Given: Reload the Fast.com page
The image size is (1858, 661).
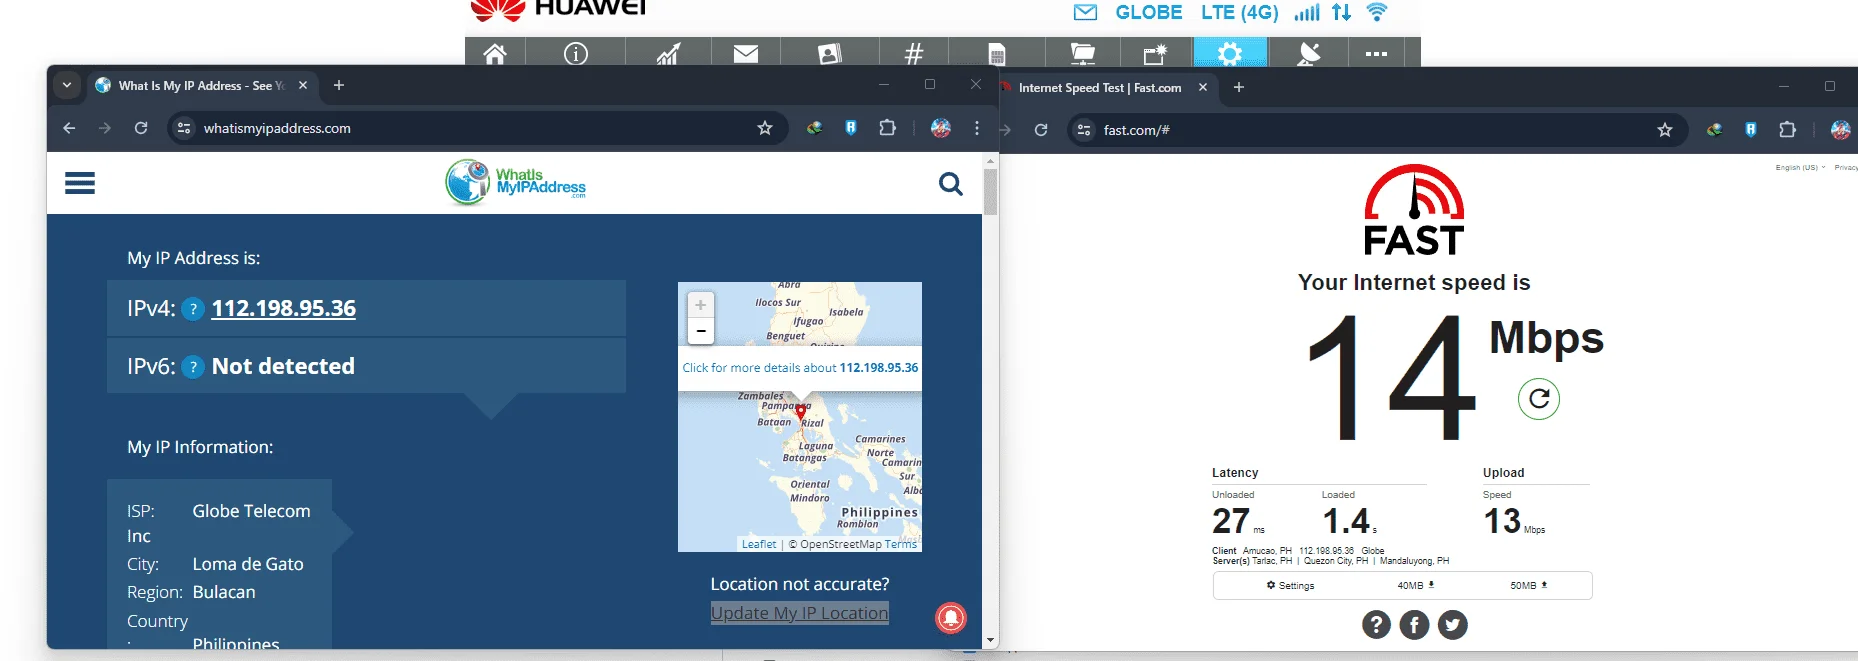Looking at the screenshot, I should (1041, 130).
